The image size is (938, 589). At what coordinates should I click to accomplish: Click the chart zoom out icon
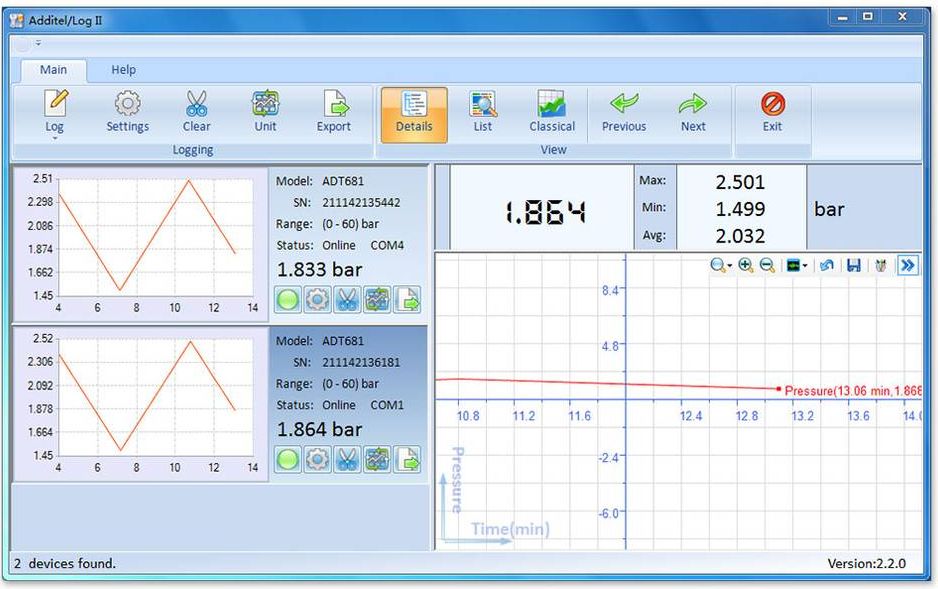coord(767,265)
